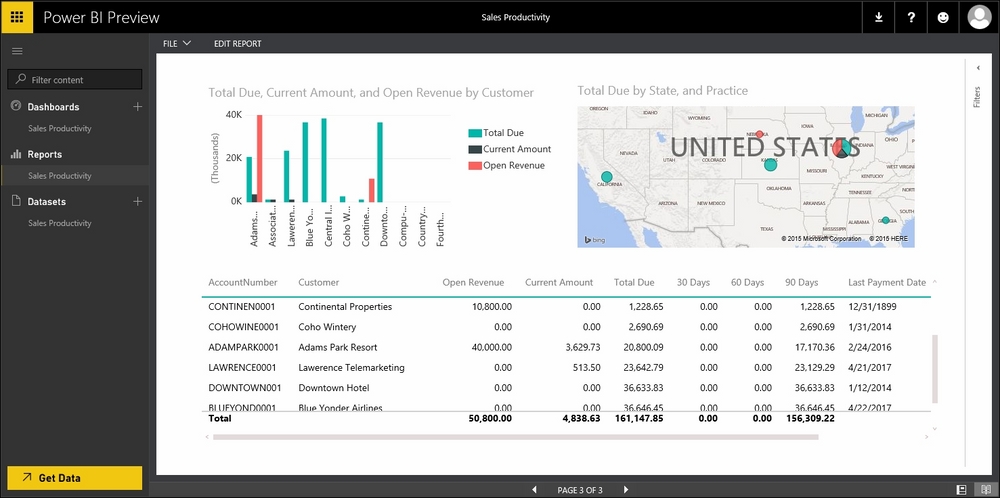1000x498 pixels.
Task: Go to the previous report page arrow
Action: tap(534, 490)
